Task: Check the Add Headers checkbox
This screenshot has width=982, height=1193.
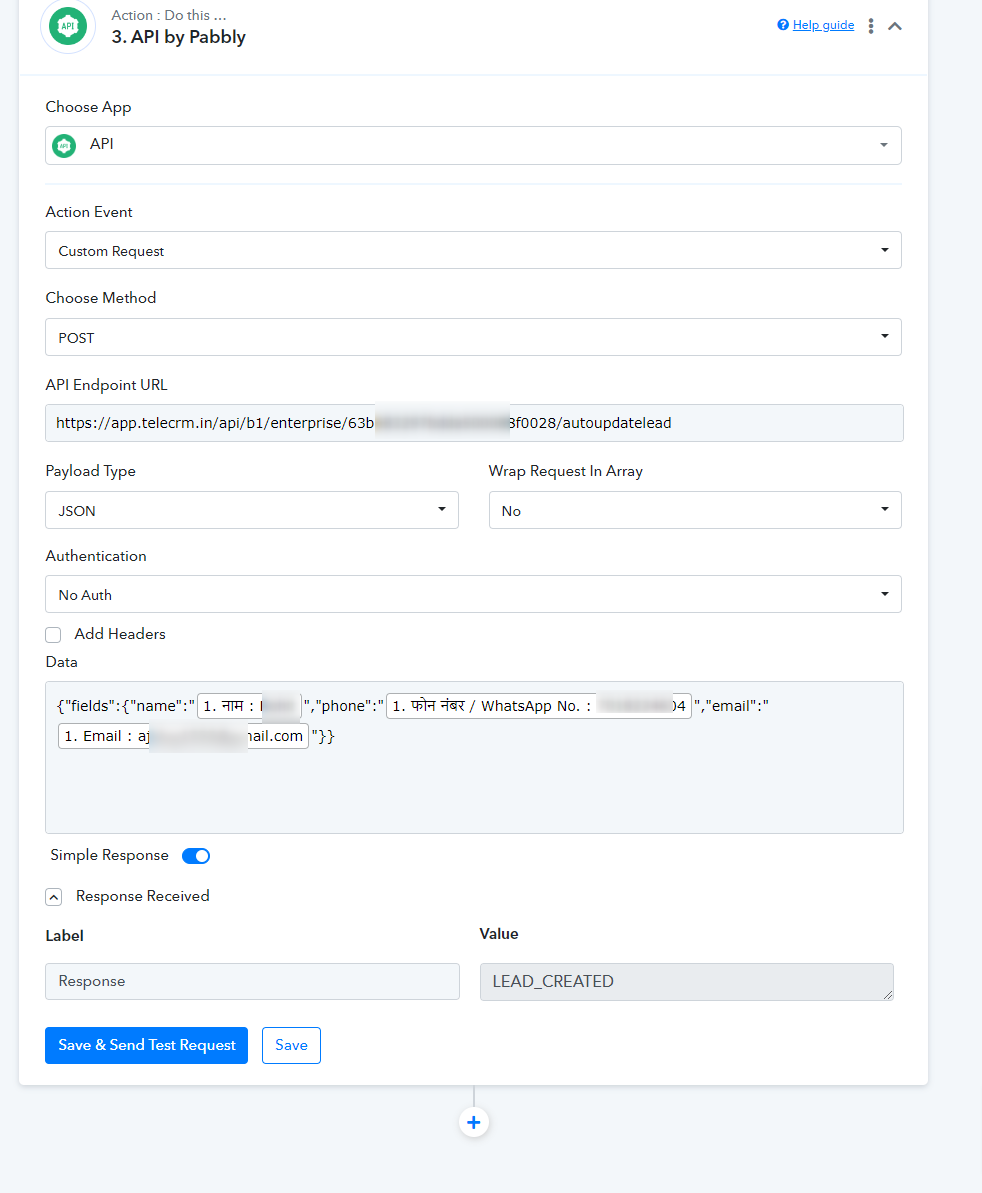Action: (53, 635)
